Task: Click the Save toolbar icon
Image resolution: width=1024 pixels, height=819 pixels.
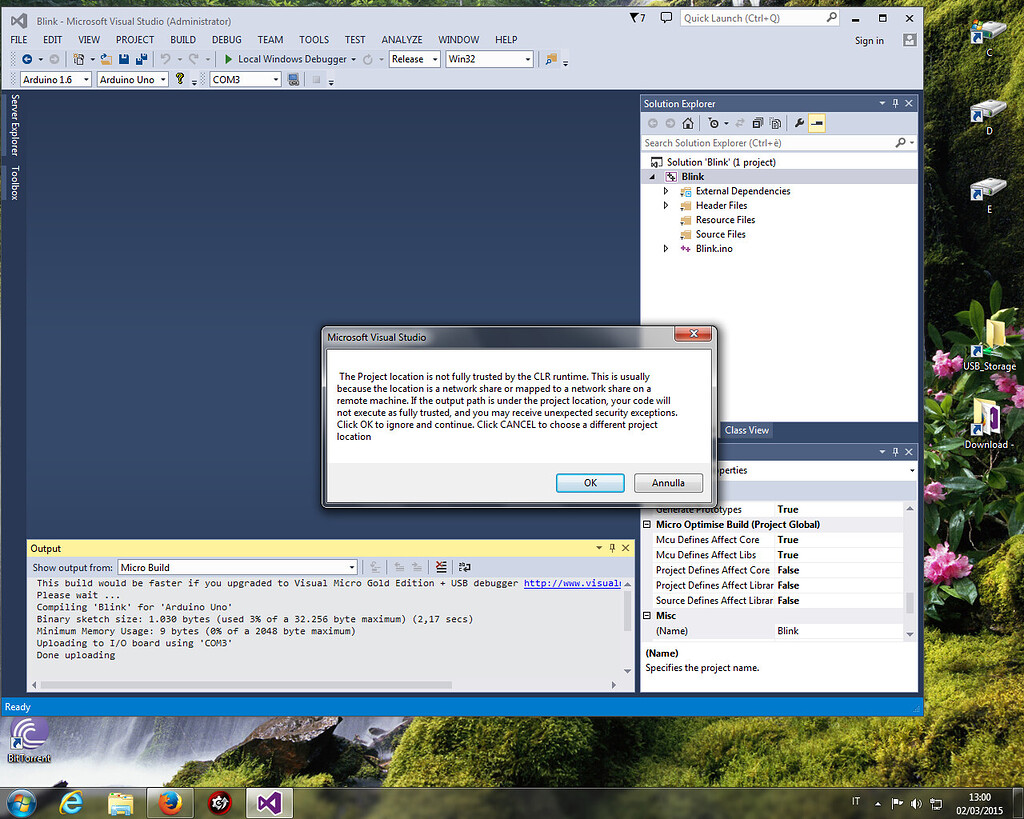Action: click(x=123, y=59)
